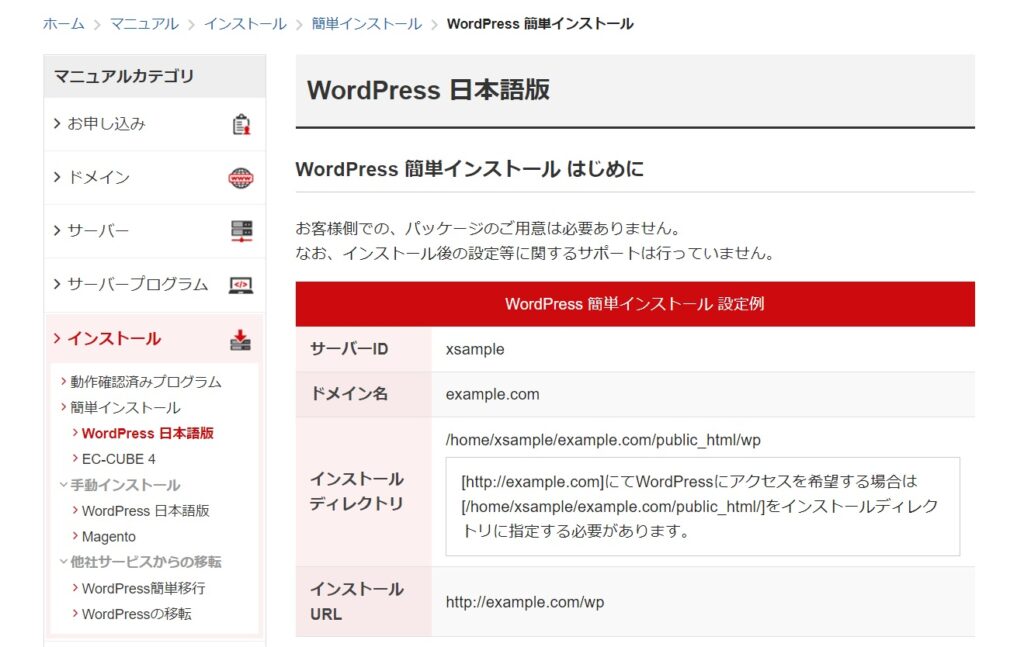Open 簡単インストール breadcrumb link
The image size is (1024, 647).
pos(366,24)
